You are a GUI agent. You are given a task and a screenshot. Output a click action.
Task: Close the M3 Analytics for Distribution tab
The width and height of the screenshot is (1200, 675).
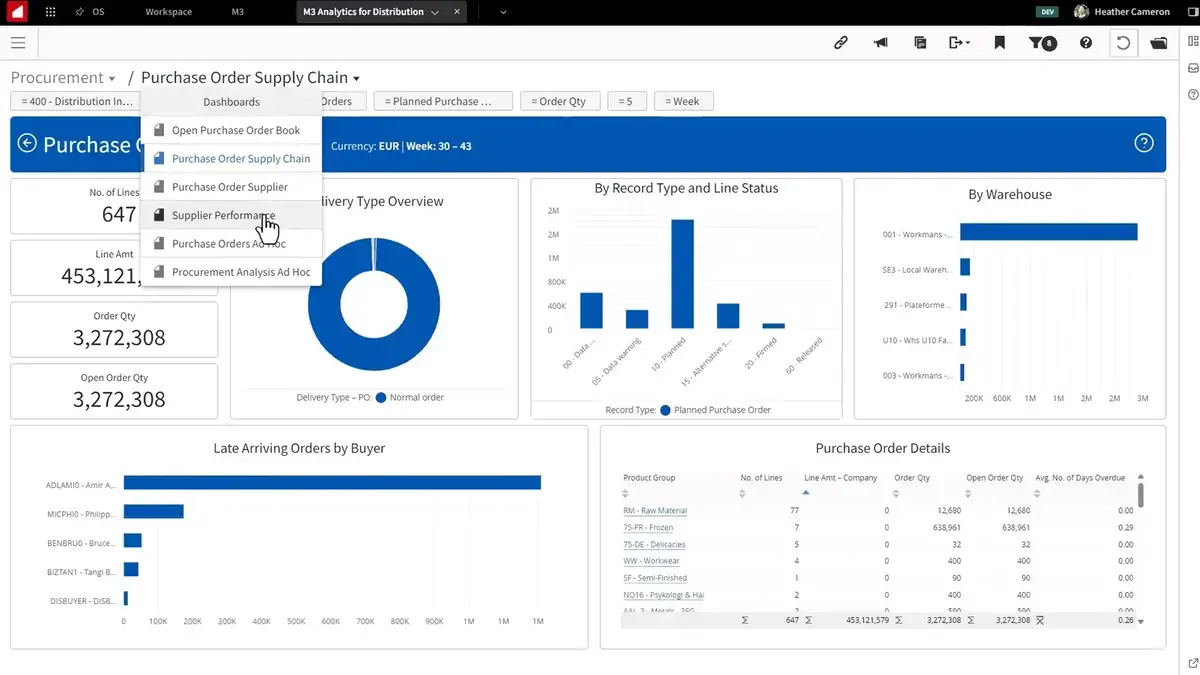click(x=456, y=12)
